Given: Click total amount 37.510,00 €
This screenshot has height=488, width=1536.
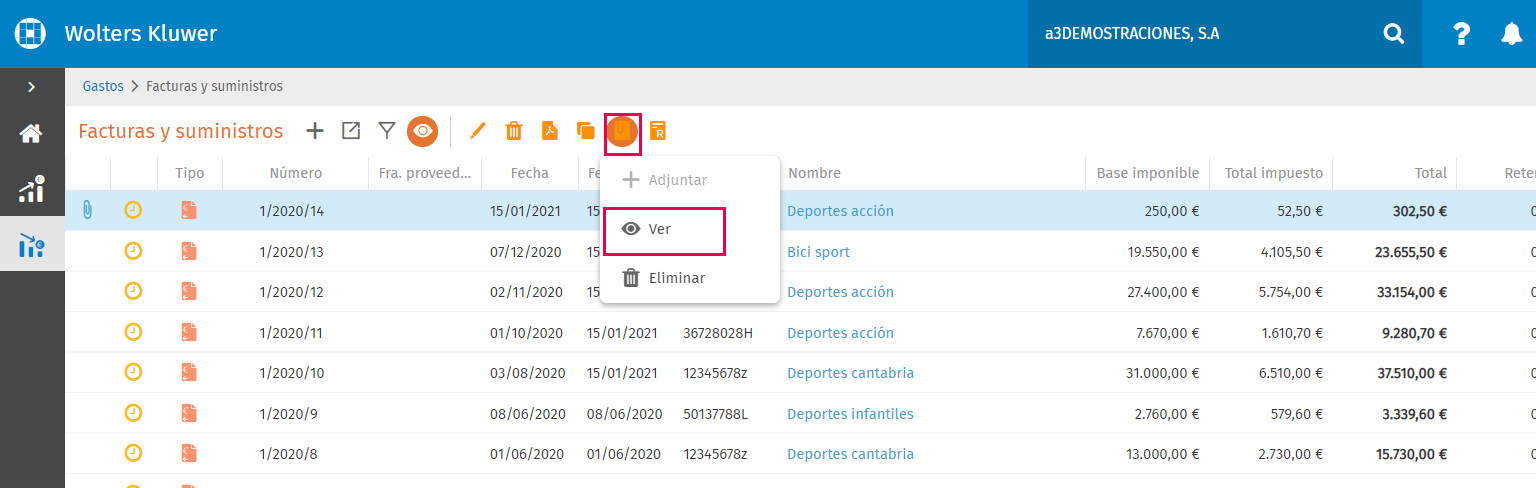Looking at the screenshot, I should pos(1411,373).
